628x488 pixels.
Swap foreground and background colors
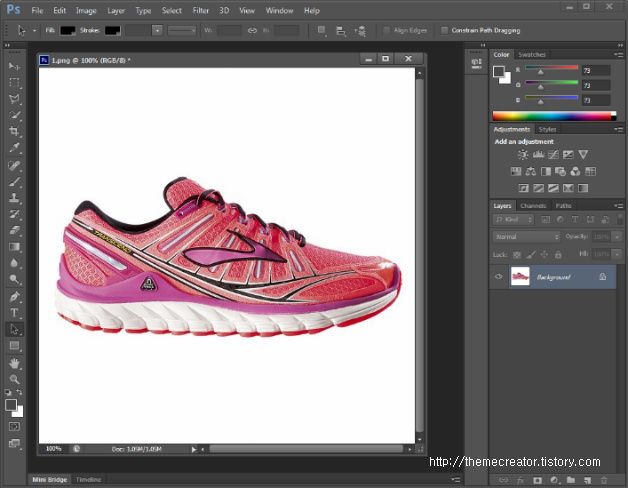pos(19,392)
